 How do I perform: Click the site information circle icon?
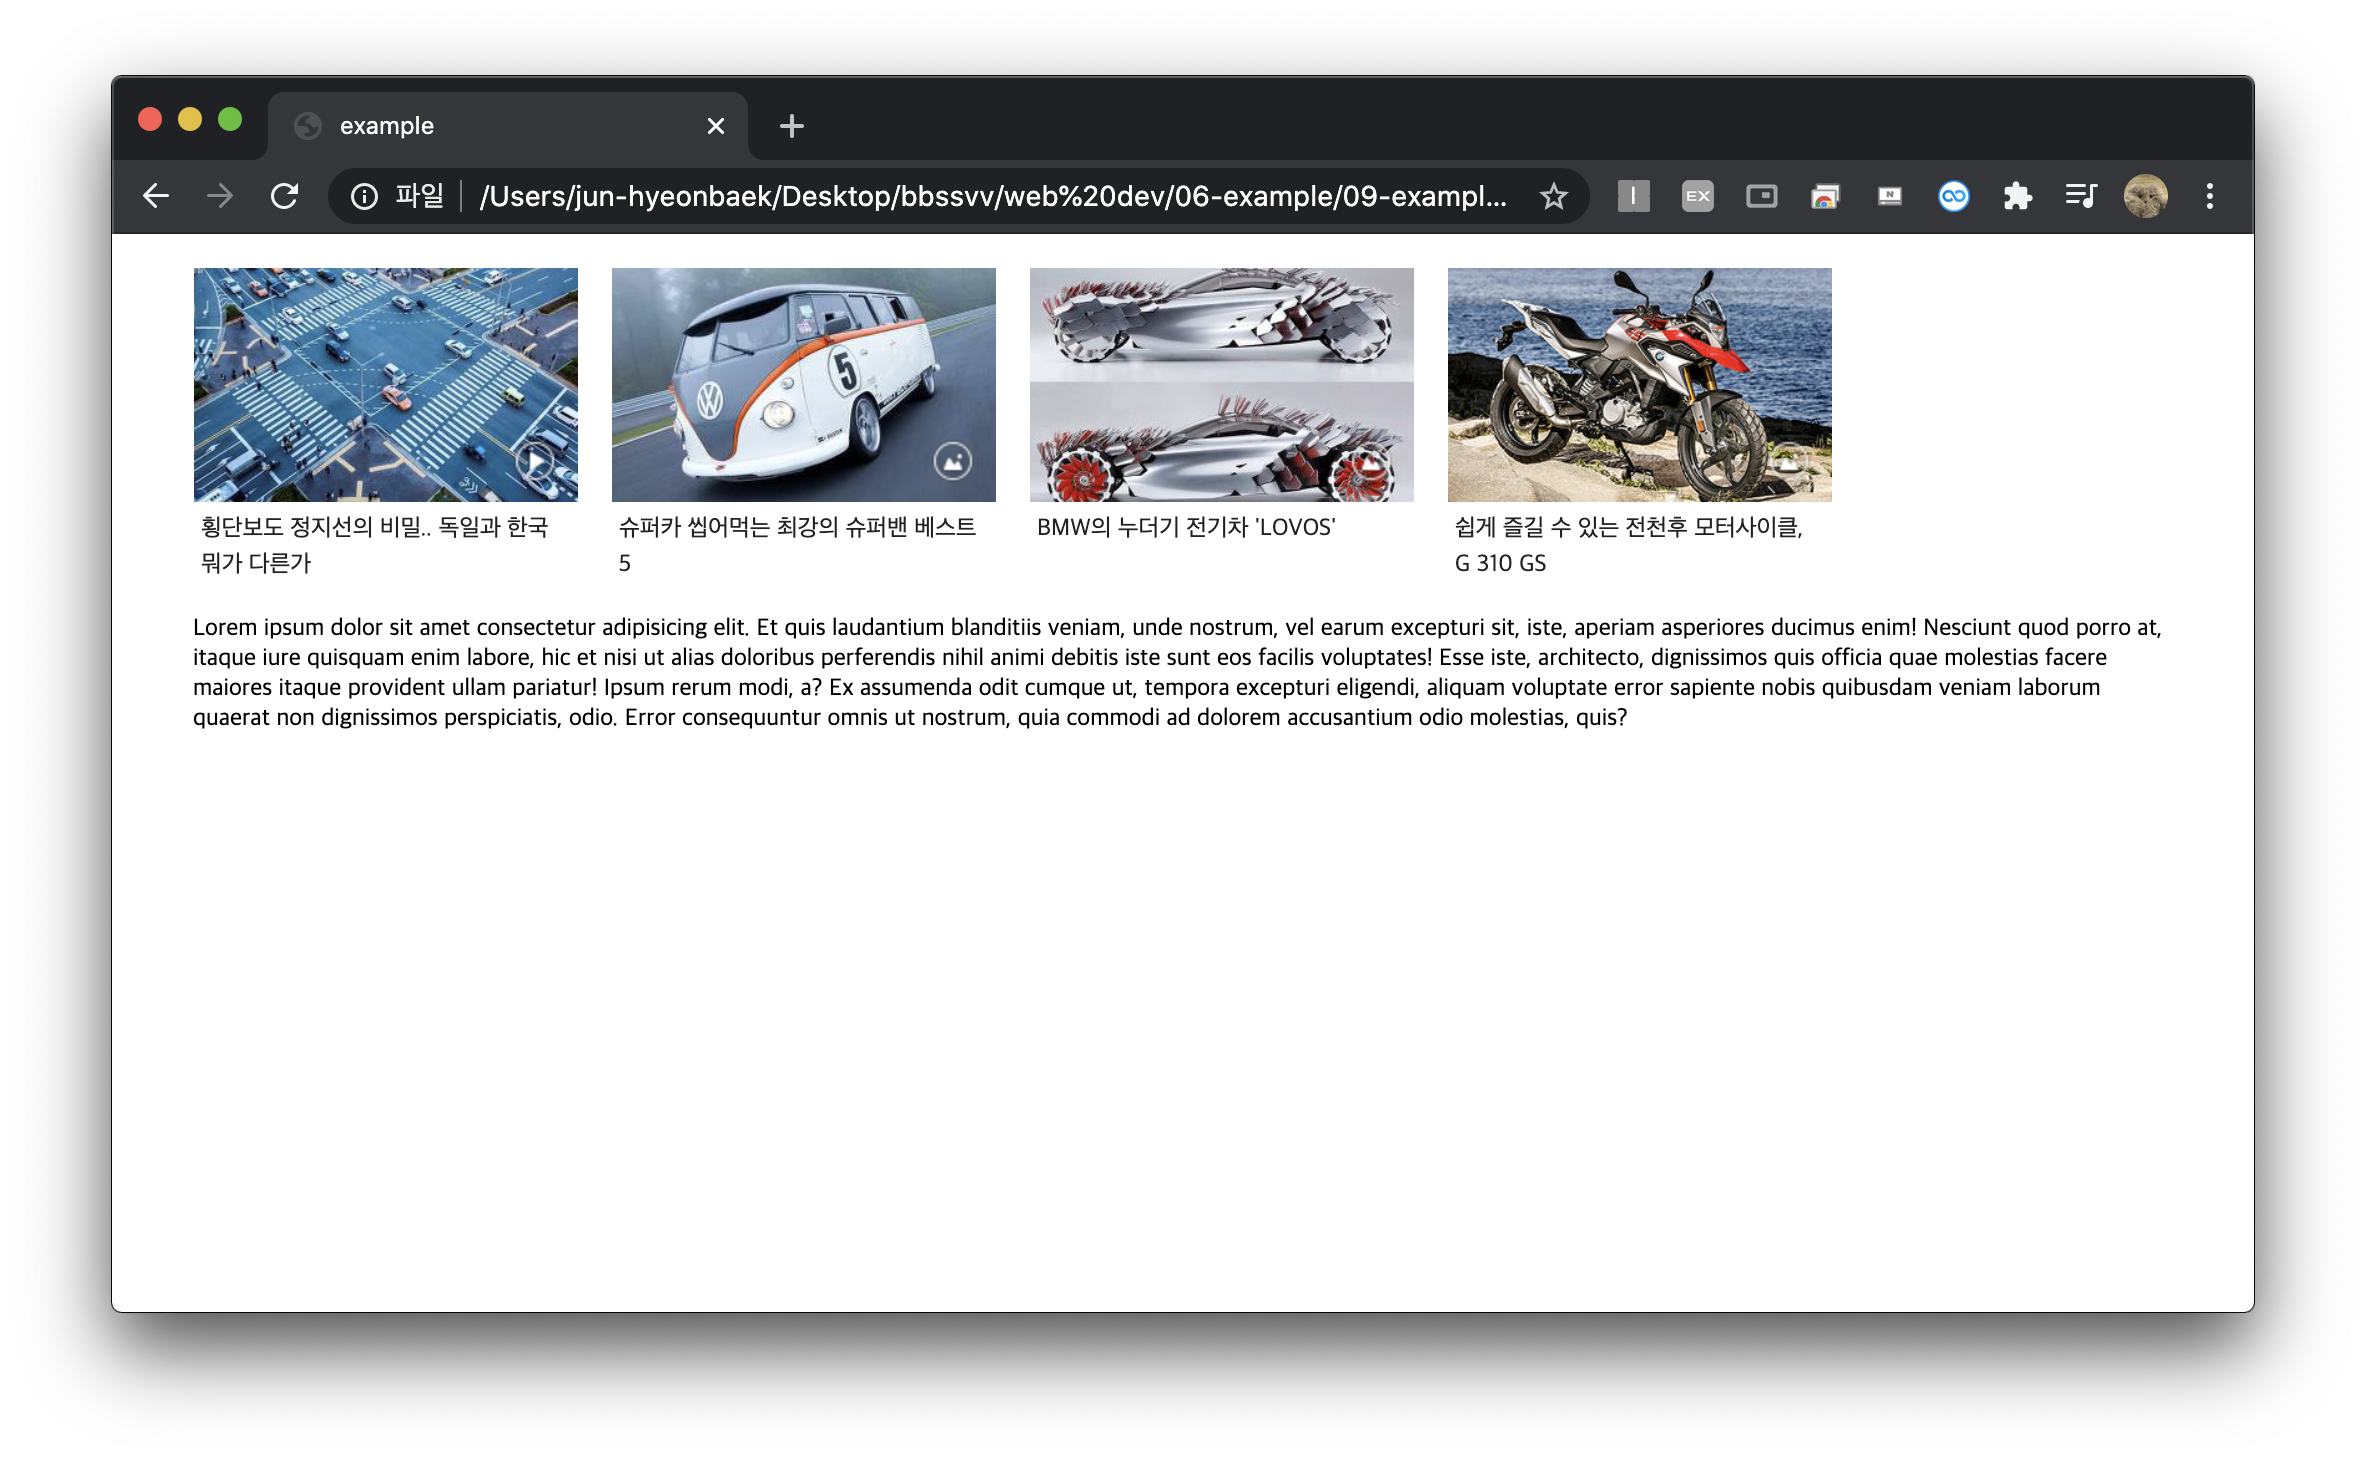click(365, 196)
